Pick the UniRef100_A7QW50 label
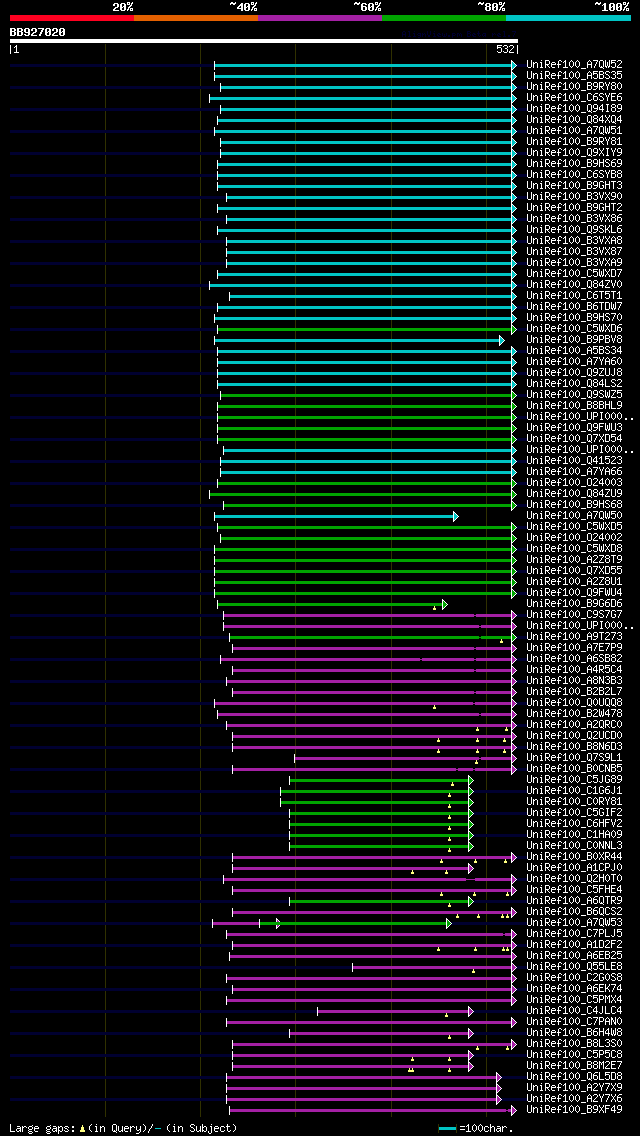The height and width of the screenshot is (1136, 640). point(574,516)
